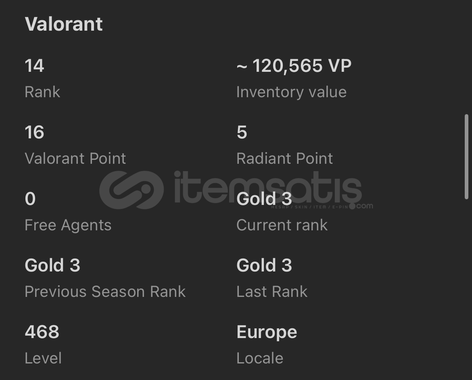
Task: Click the Gold 3 above Previous Season Rank
Action: pyautogui.click(x=53, y=266)
